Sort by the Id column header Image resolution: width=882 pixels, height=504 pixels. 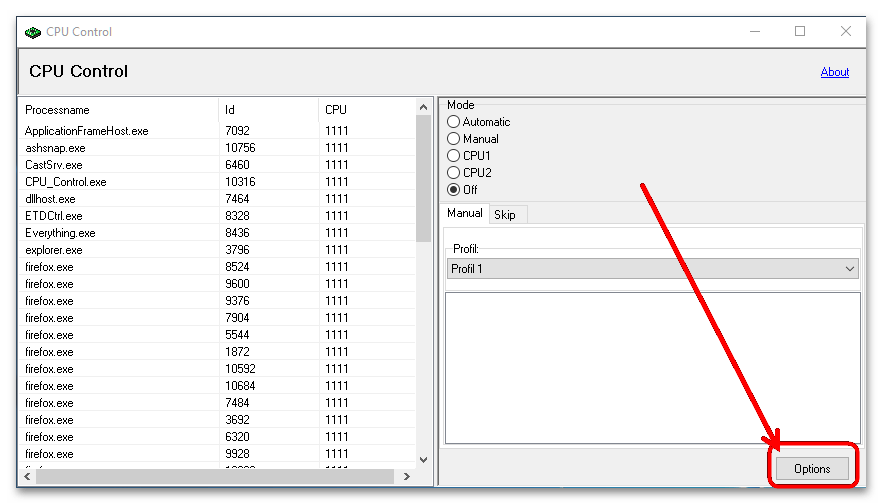click(x=268, y=109)
